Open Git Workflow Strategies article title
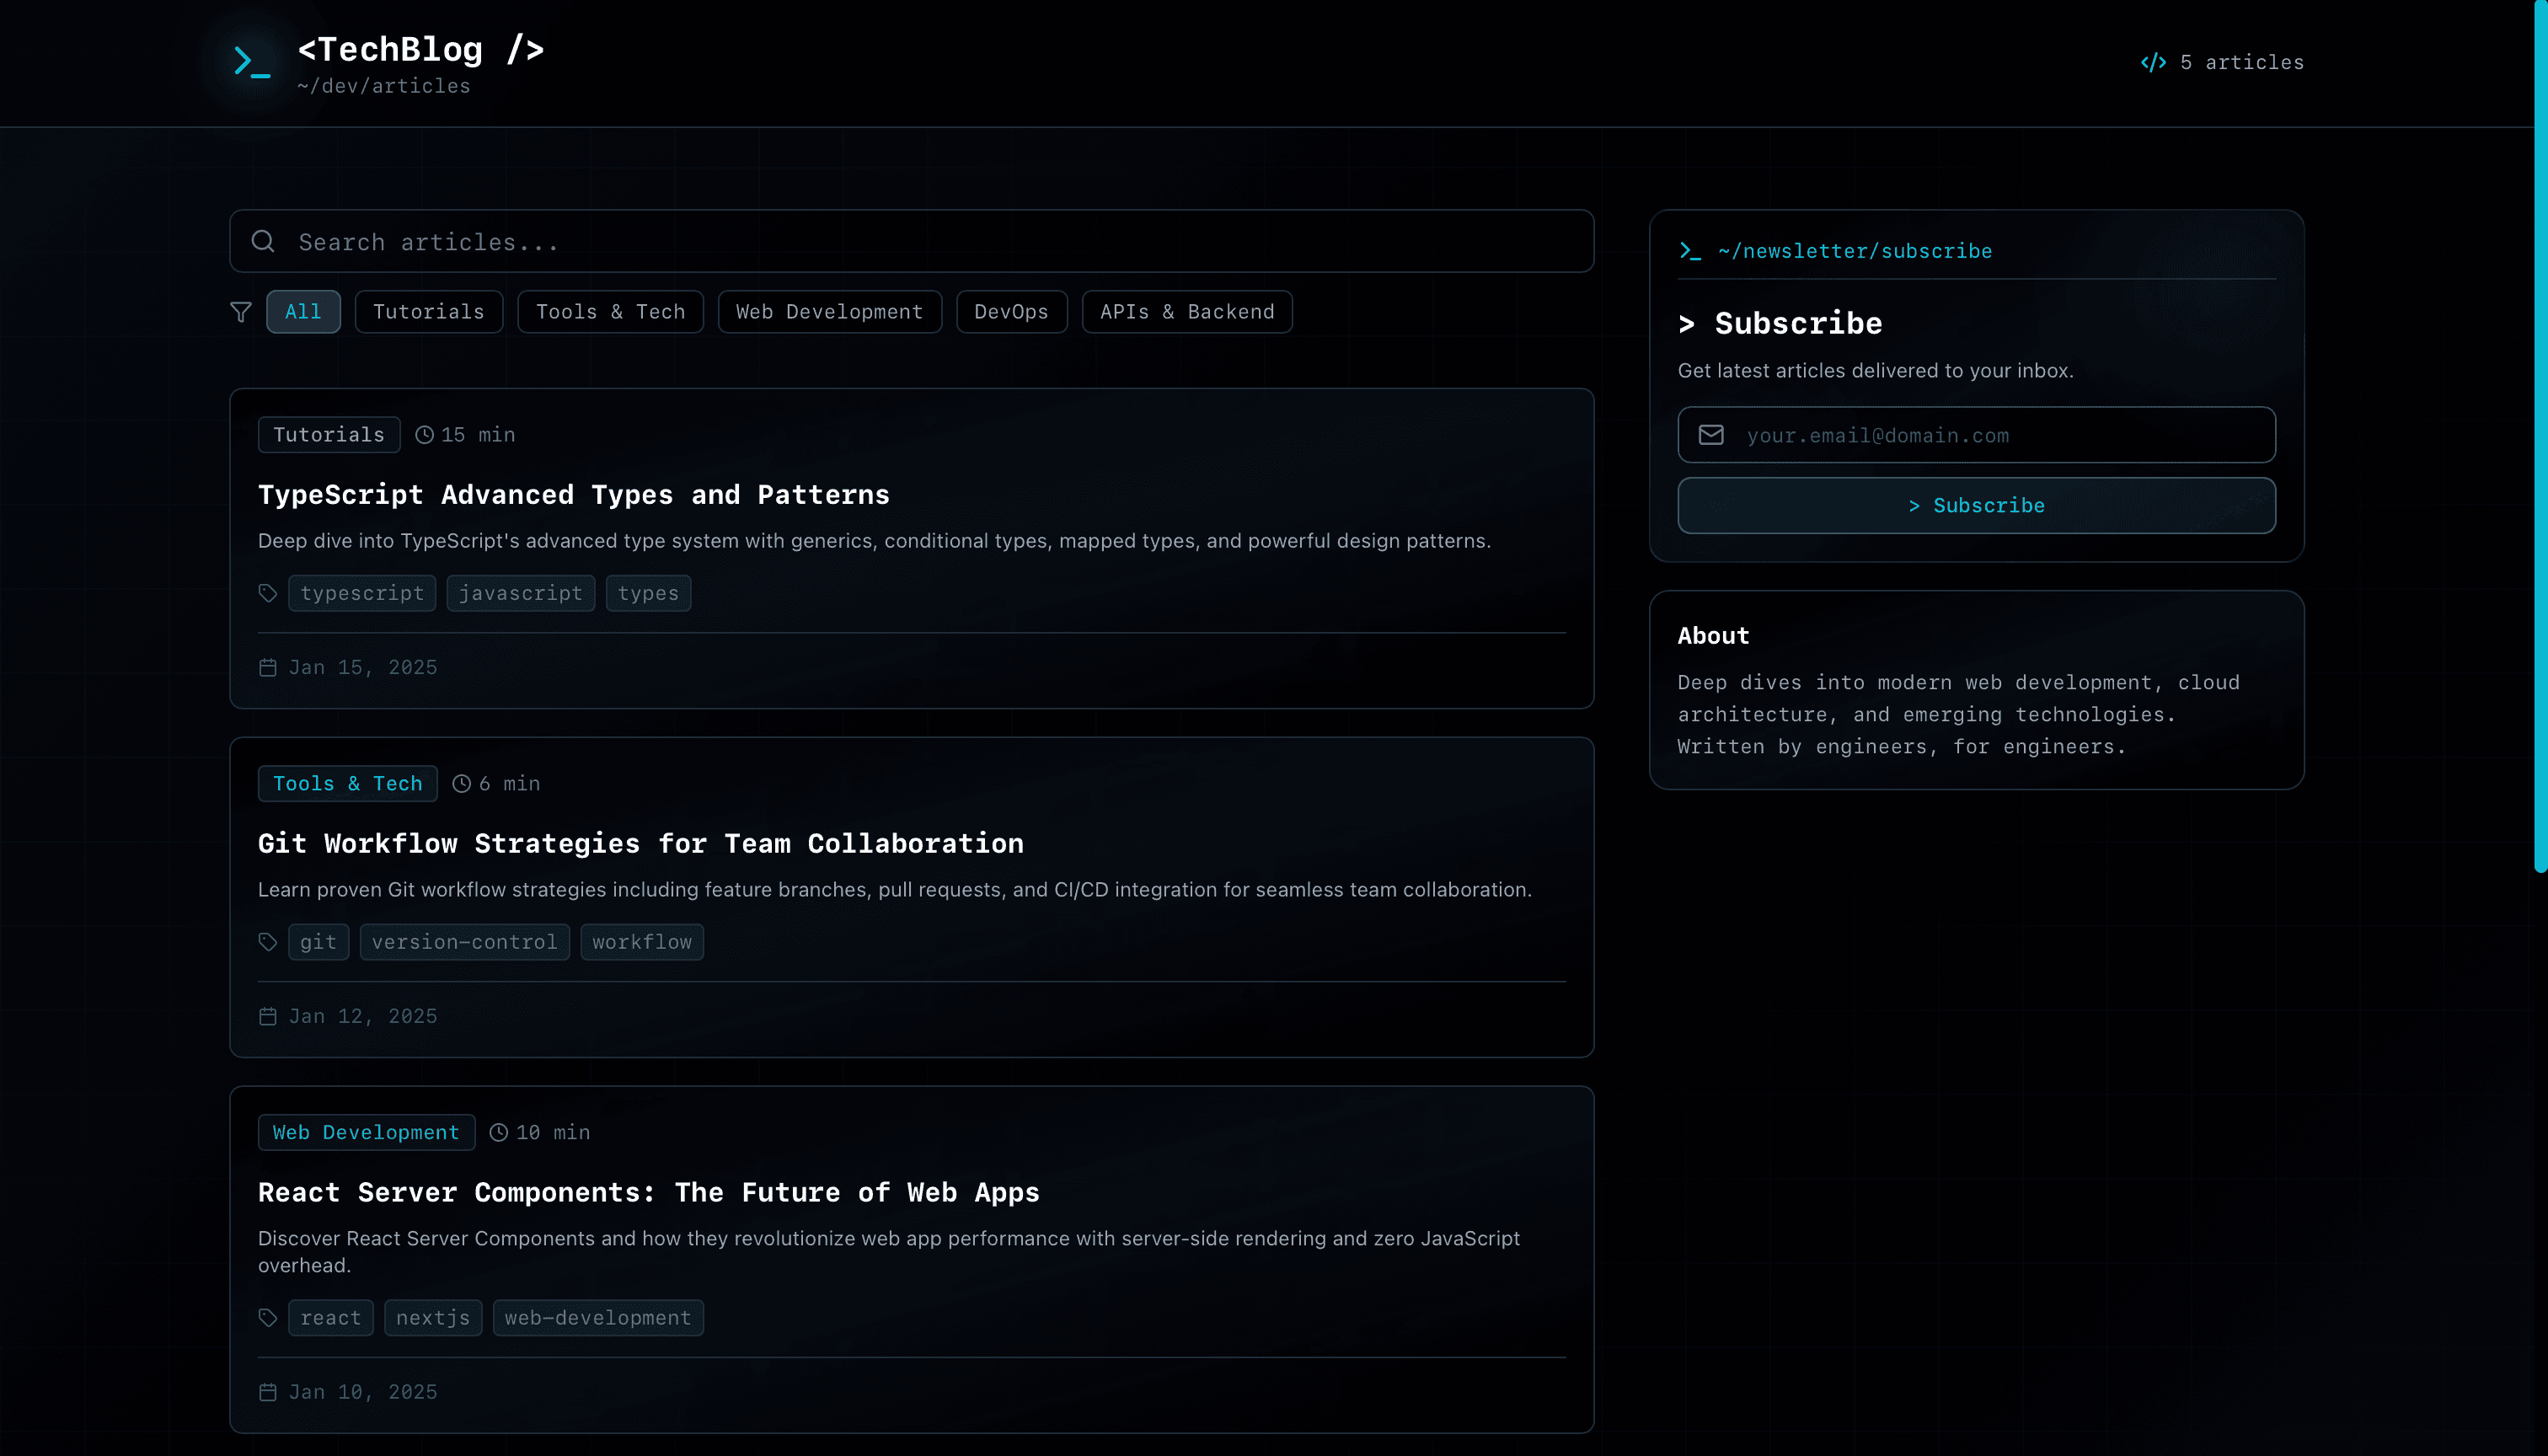The height and width of the screenshot is (1456, 2548). pos(640,844)
